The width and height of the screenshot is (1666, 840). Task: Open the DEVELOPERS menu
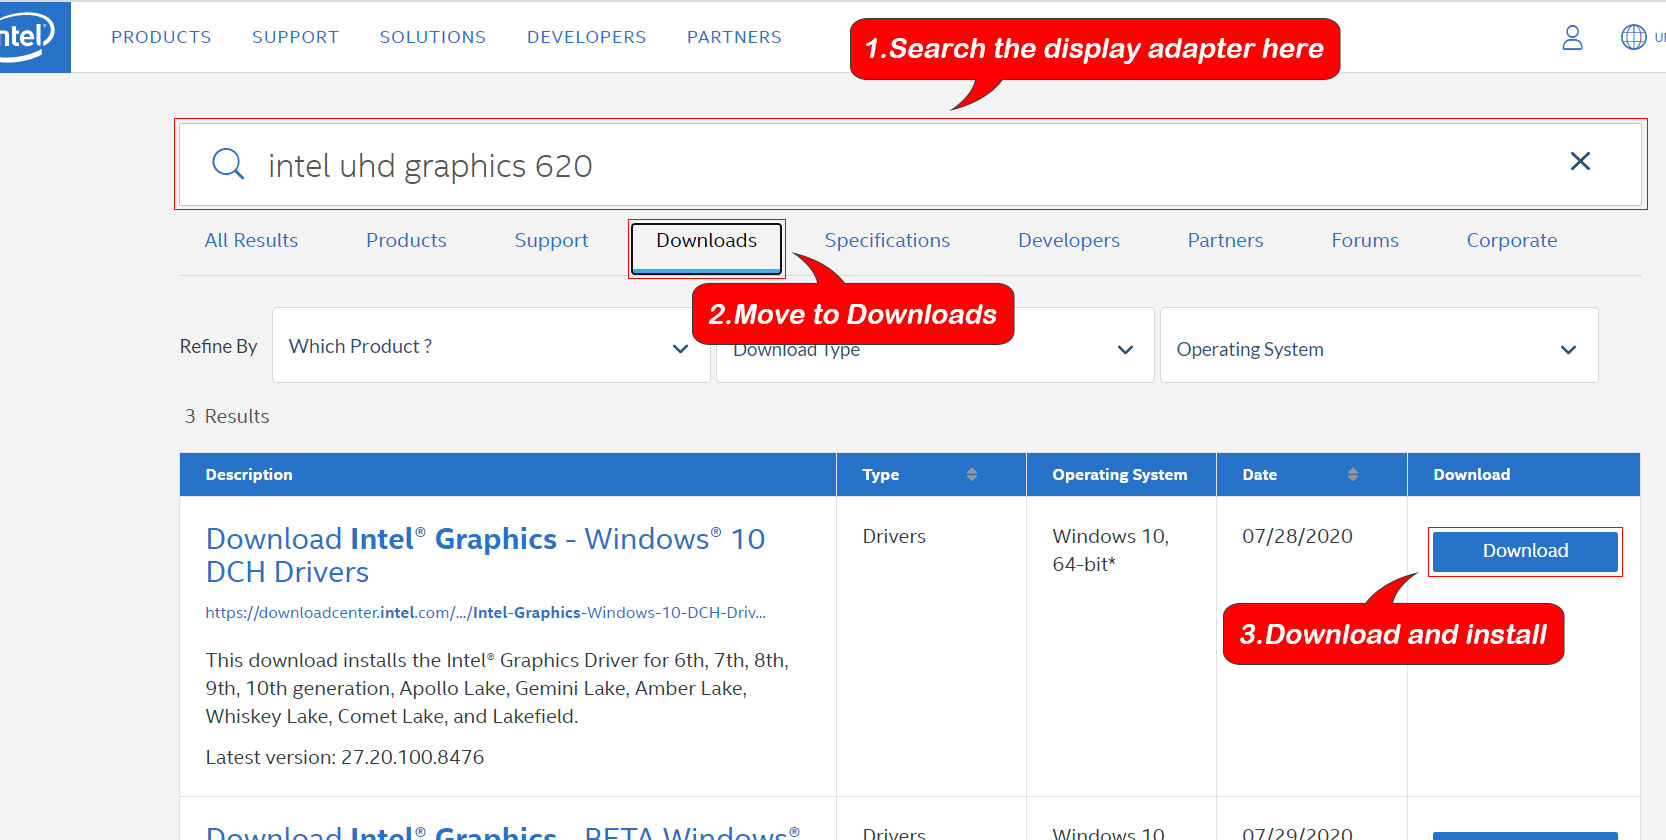coord(586,37)
